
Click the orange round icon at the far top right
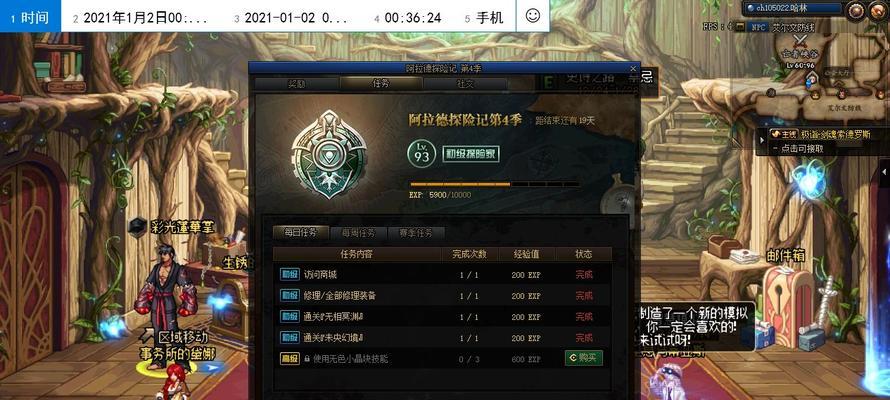(x=878, y=9)
